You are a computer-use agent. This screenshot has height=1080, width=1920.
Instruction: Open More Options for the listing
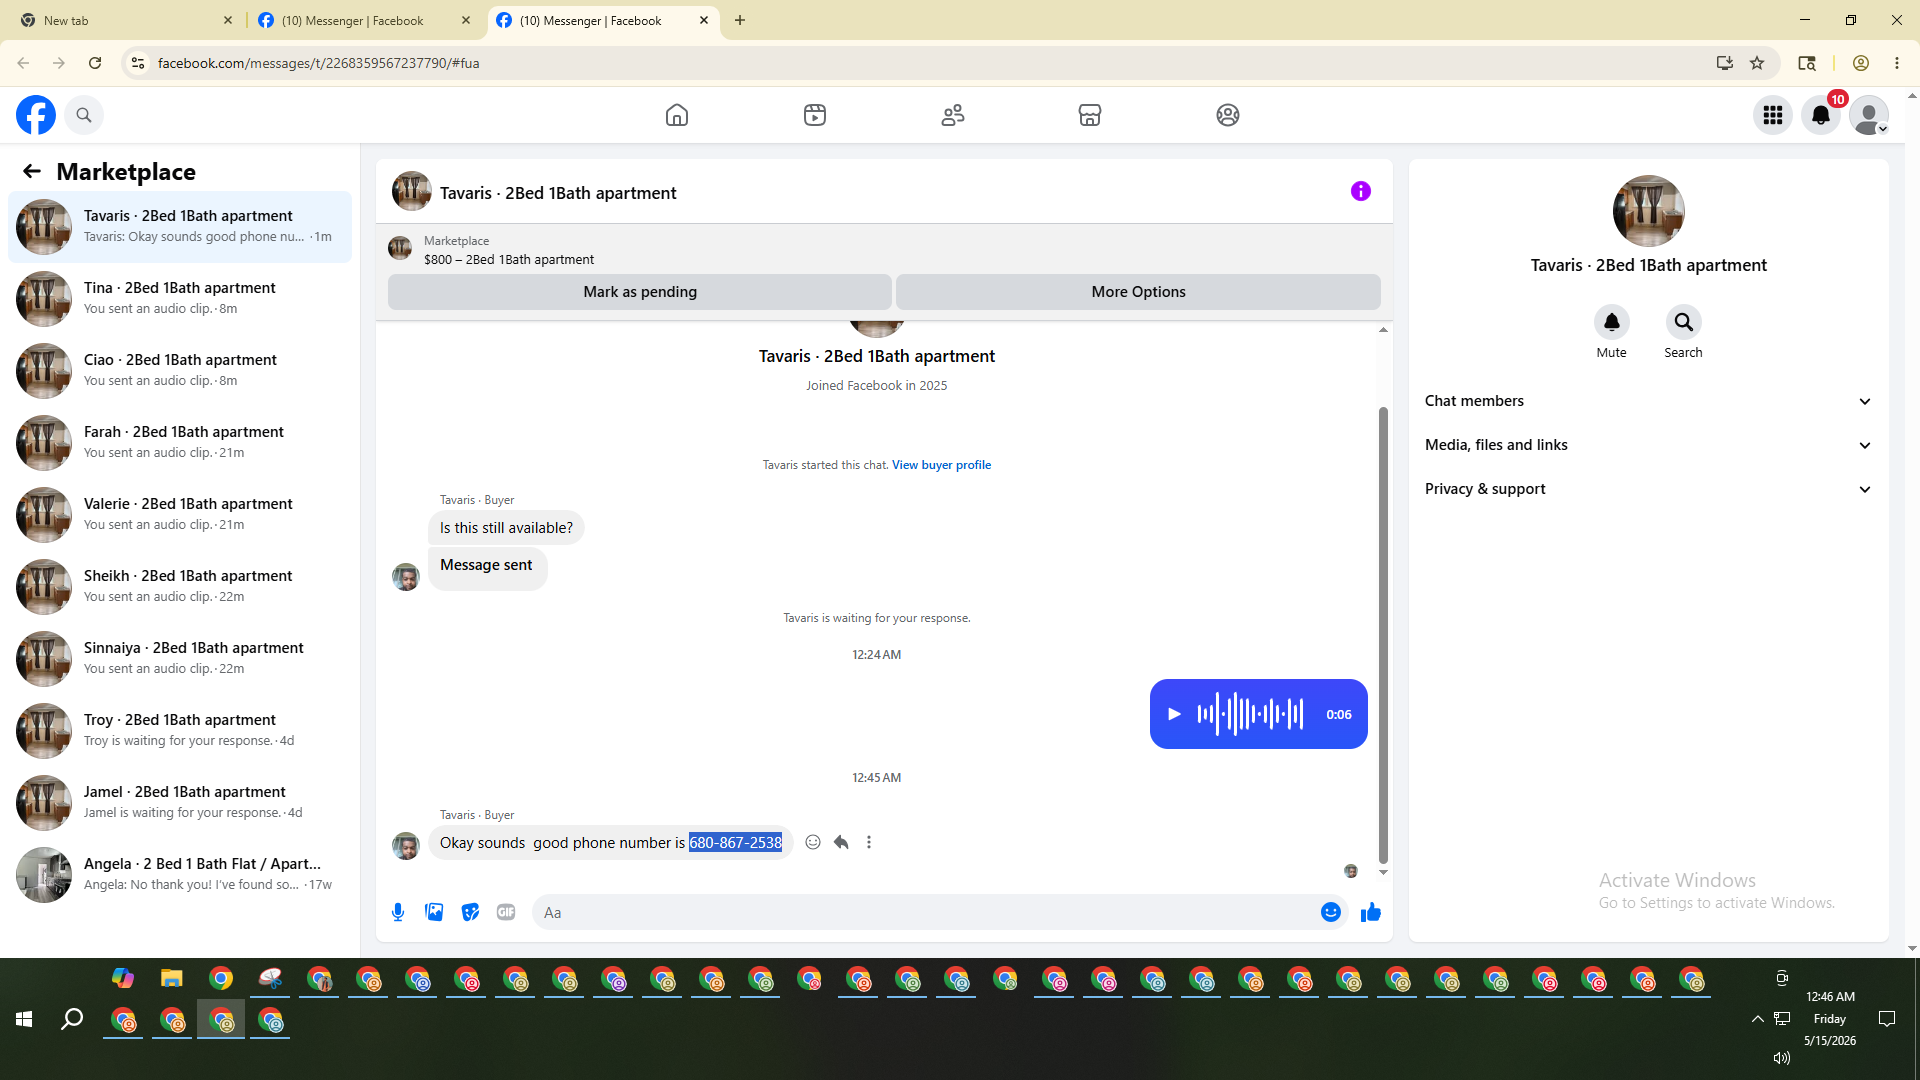1138,292
